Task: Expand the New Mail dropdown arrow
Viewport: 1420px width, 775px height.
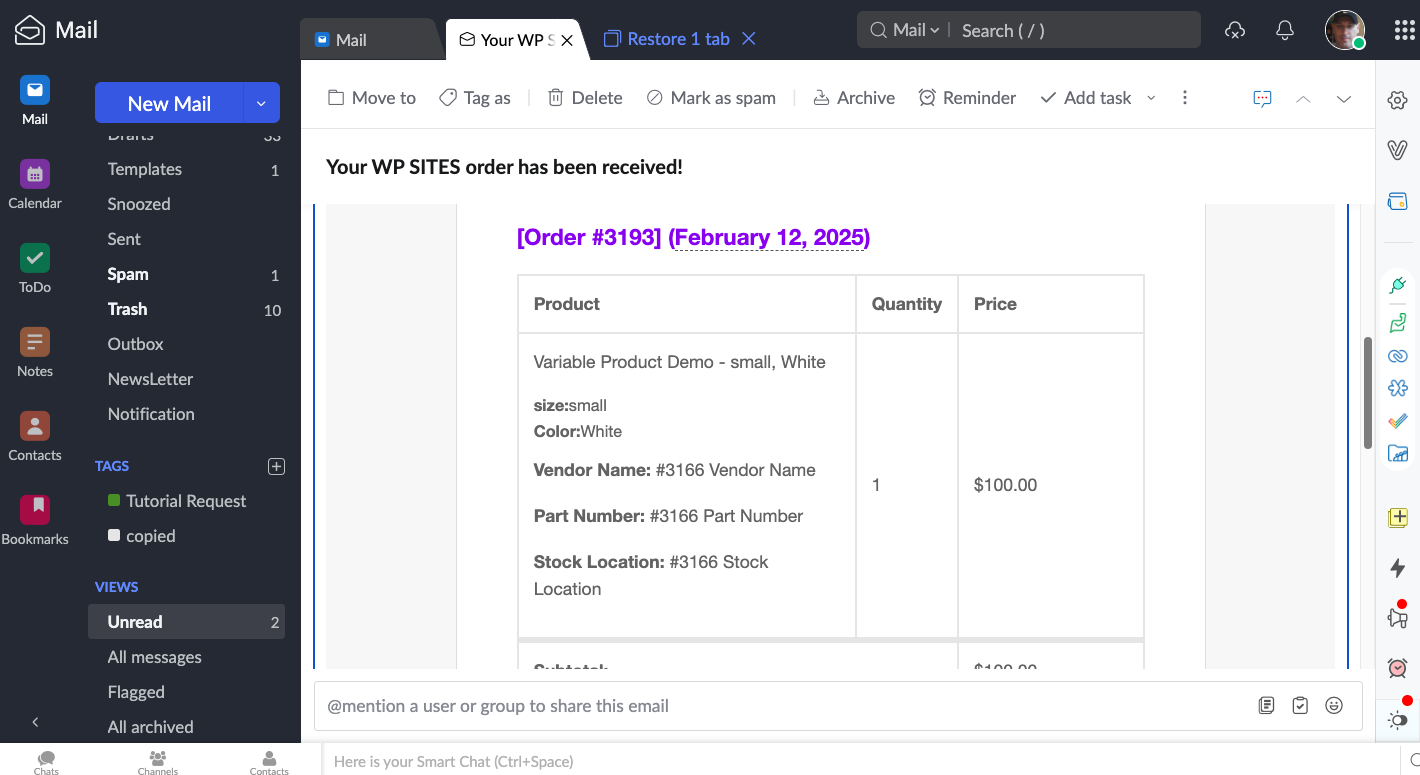Action: (261, 103)
